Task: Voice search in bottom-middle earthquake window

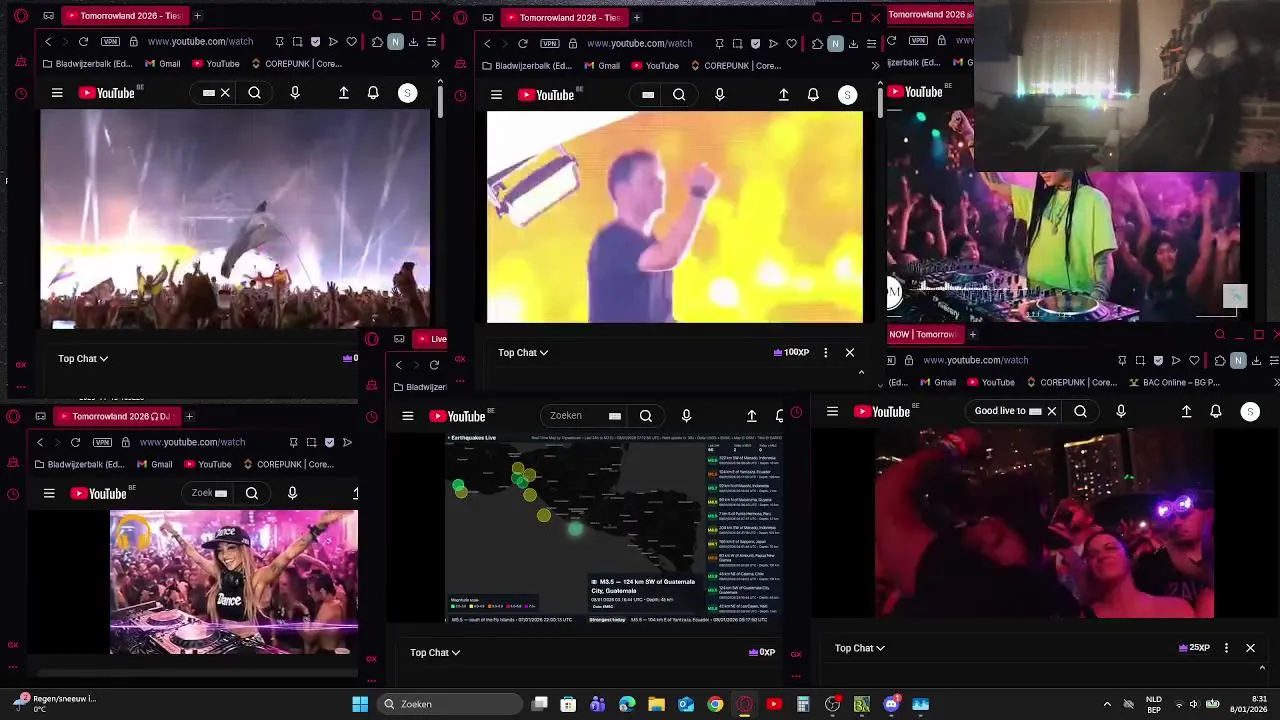Action: pos(686,416)
